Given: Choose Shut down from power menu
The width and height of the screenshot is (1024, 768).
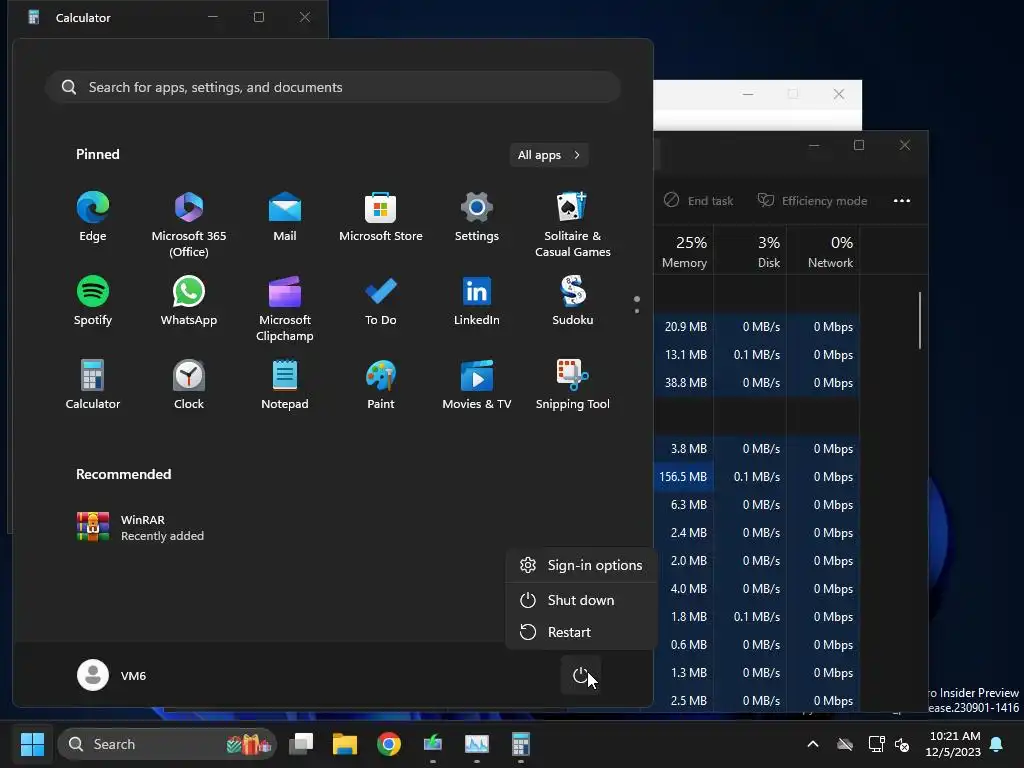Looking at the screenshot, I should click(581, 600).
